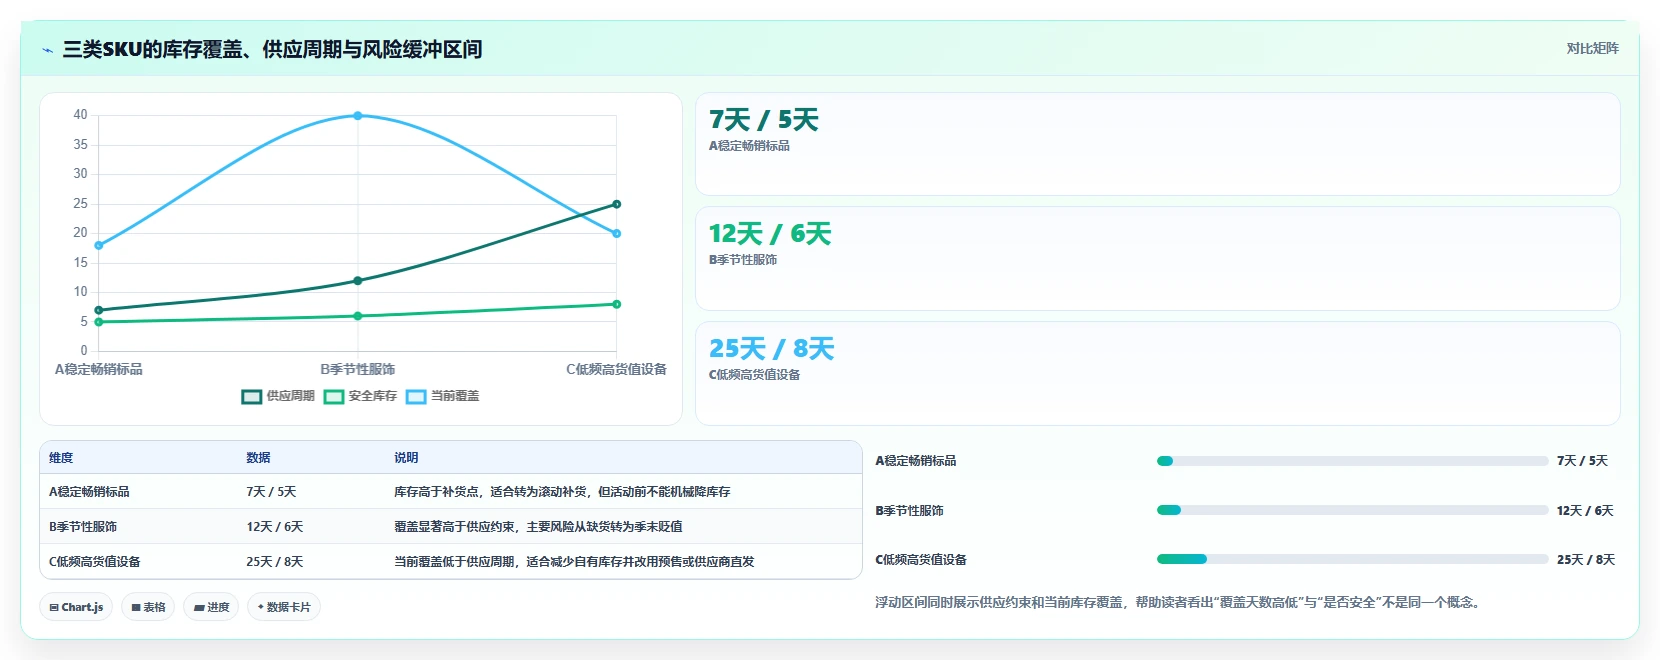The image size is (1660, 660).
Task: Click the description starting 库存高于补货点
Action: click(x=562, y=492)
